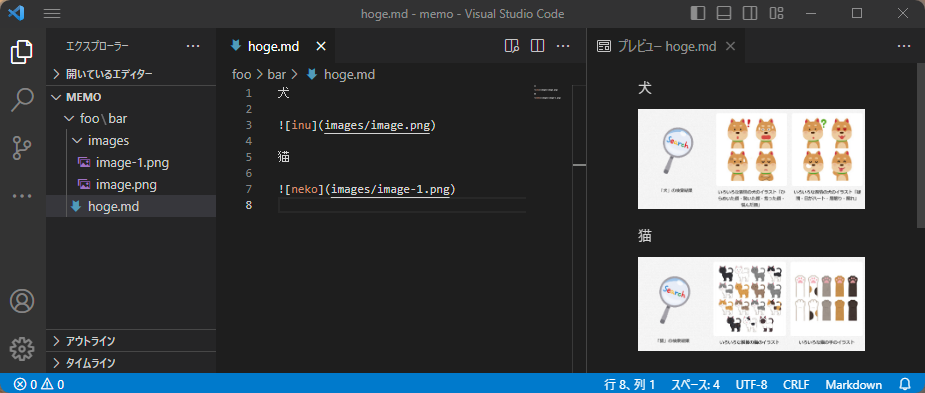Change encoding via UTF-8 status item
Image resolution: width=925 pixels, height=393 pixels.
click(751, 385)
